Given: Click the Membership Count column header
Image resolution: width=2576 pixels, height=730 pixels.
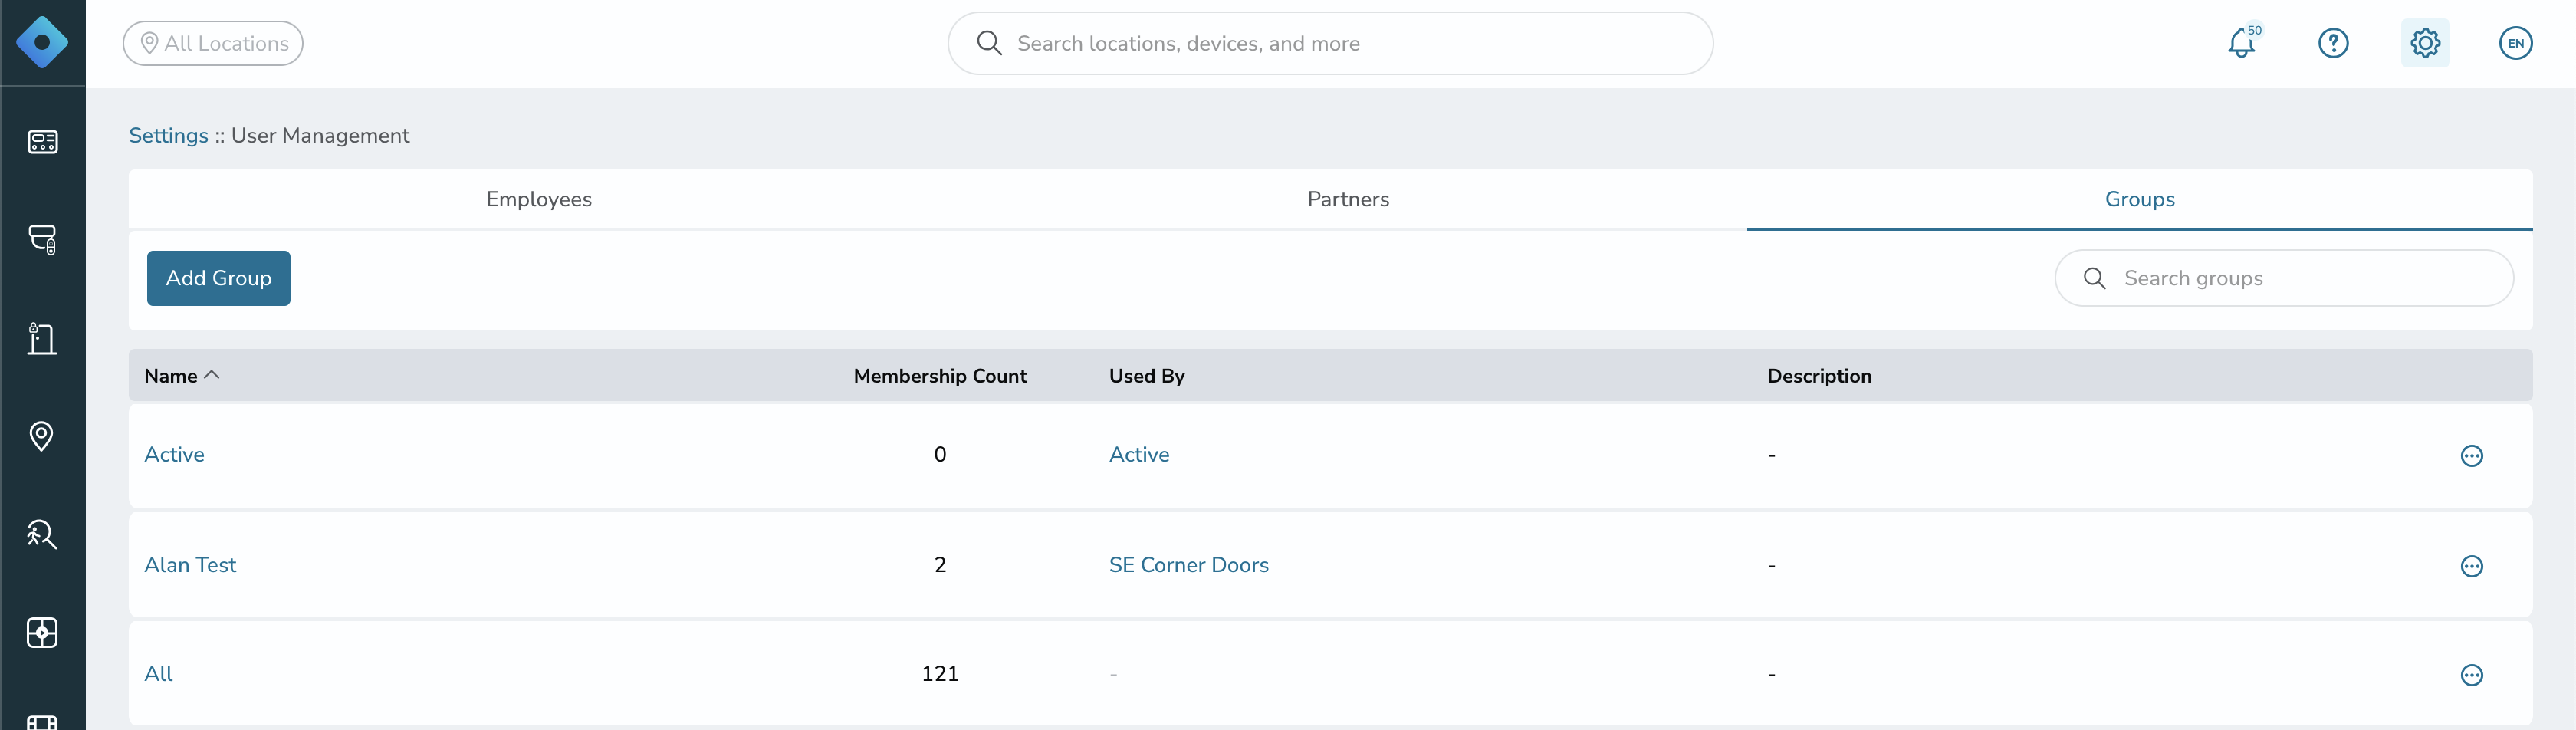Looking at the screenshot, I should coord(939,376).
